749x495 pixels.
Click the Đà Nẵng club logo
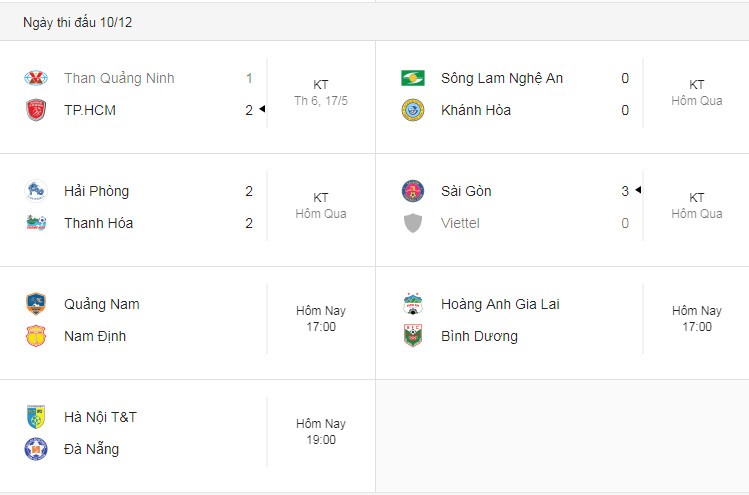(x=36, y=449)
